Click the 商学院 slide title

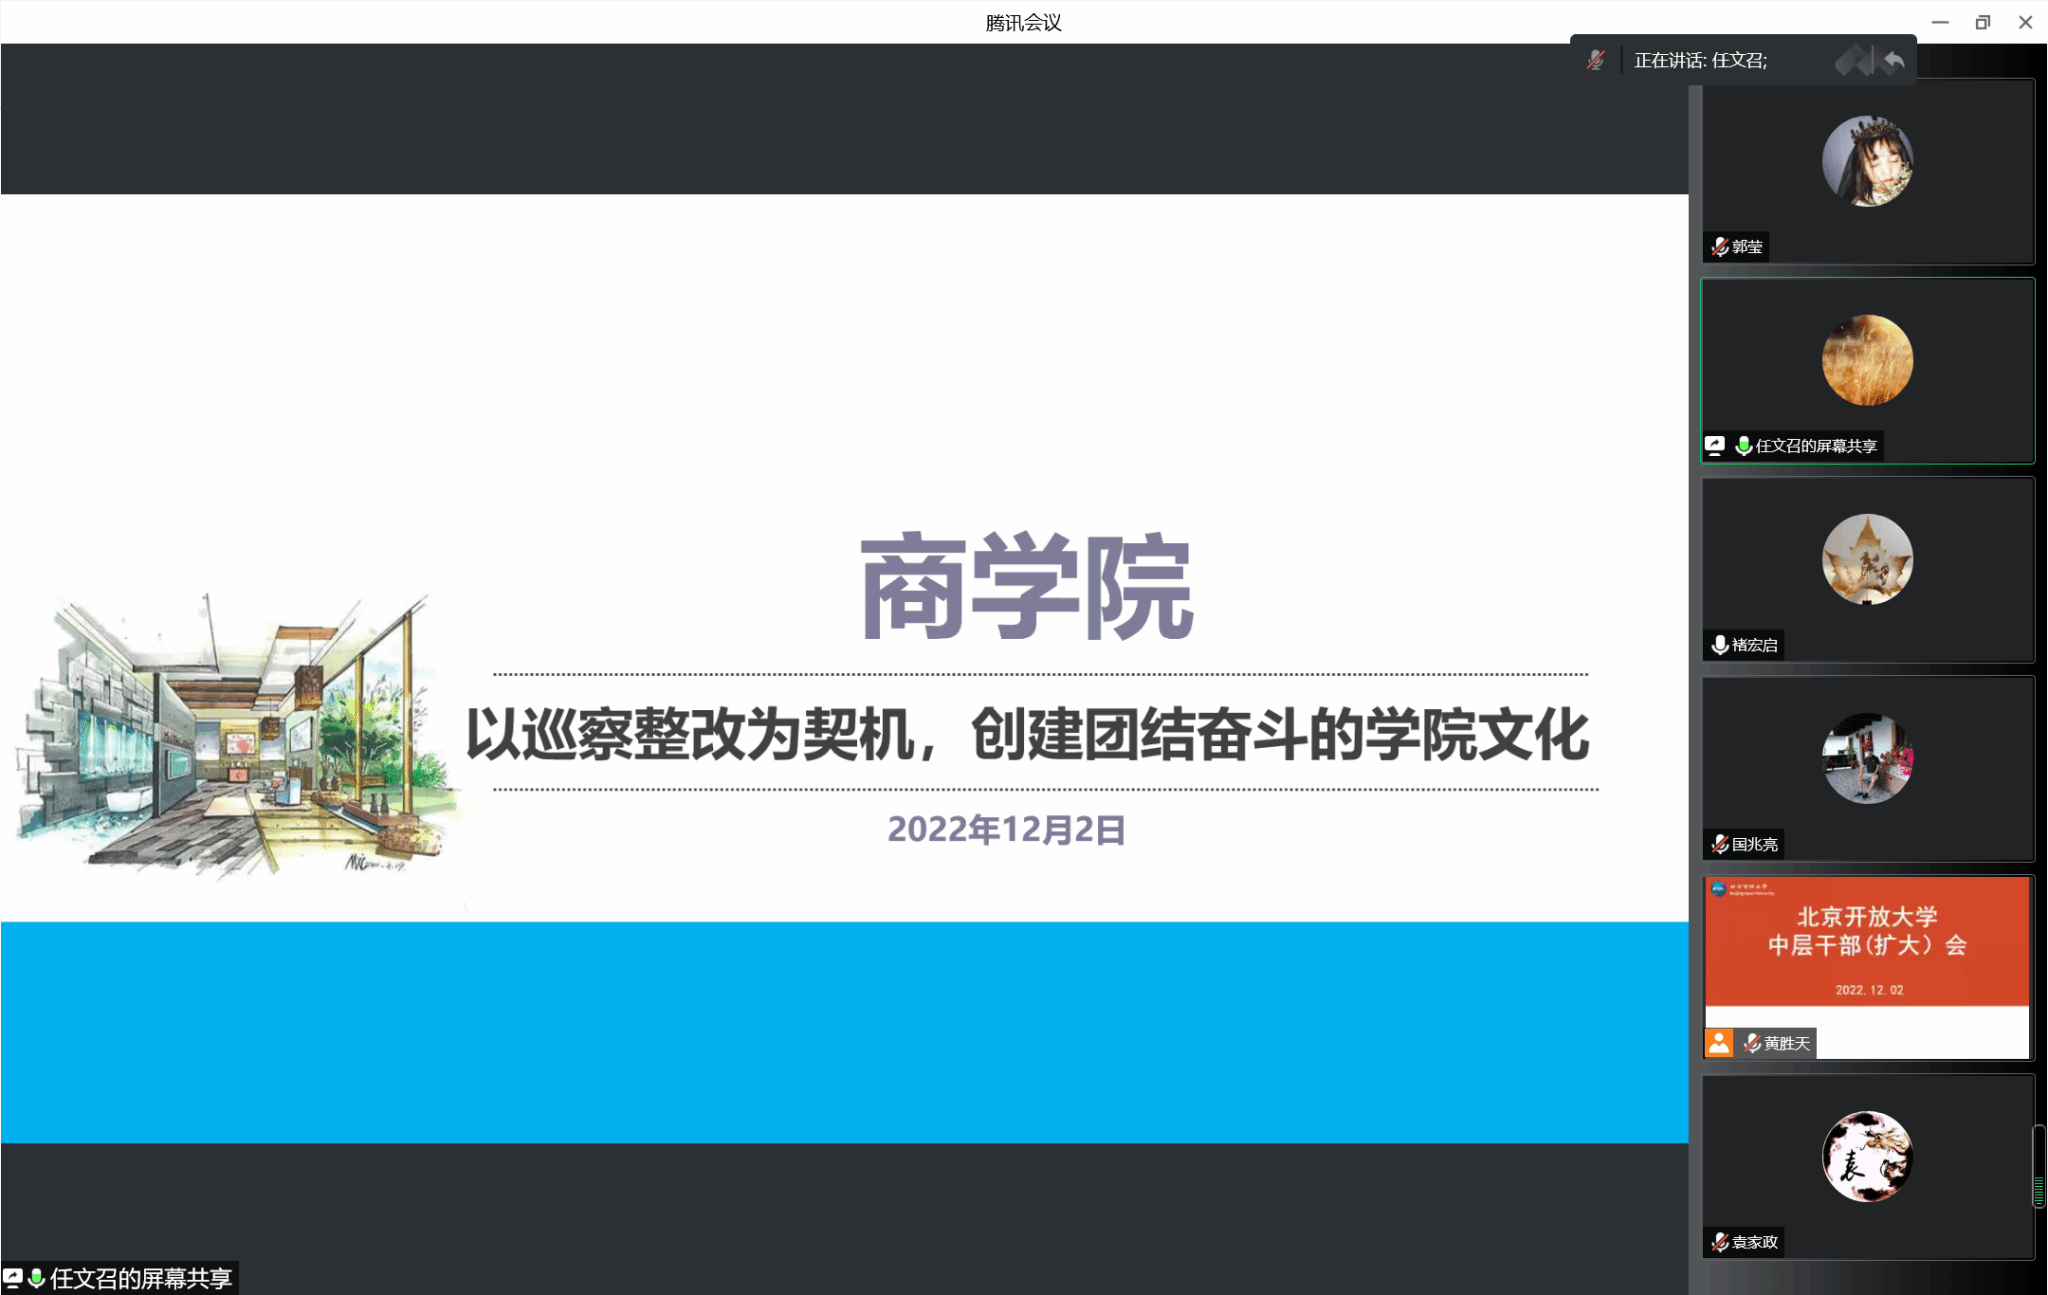point(1027,587)
